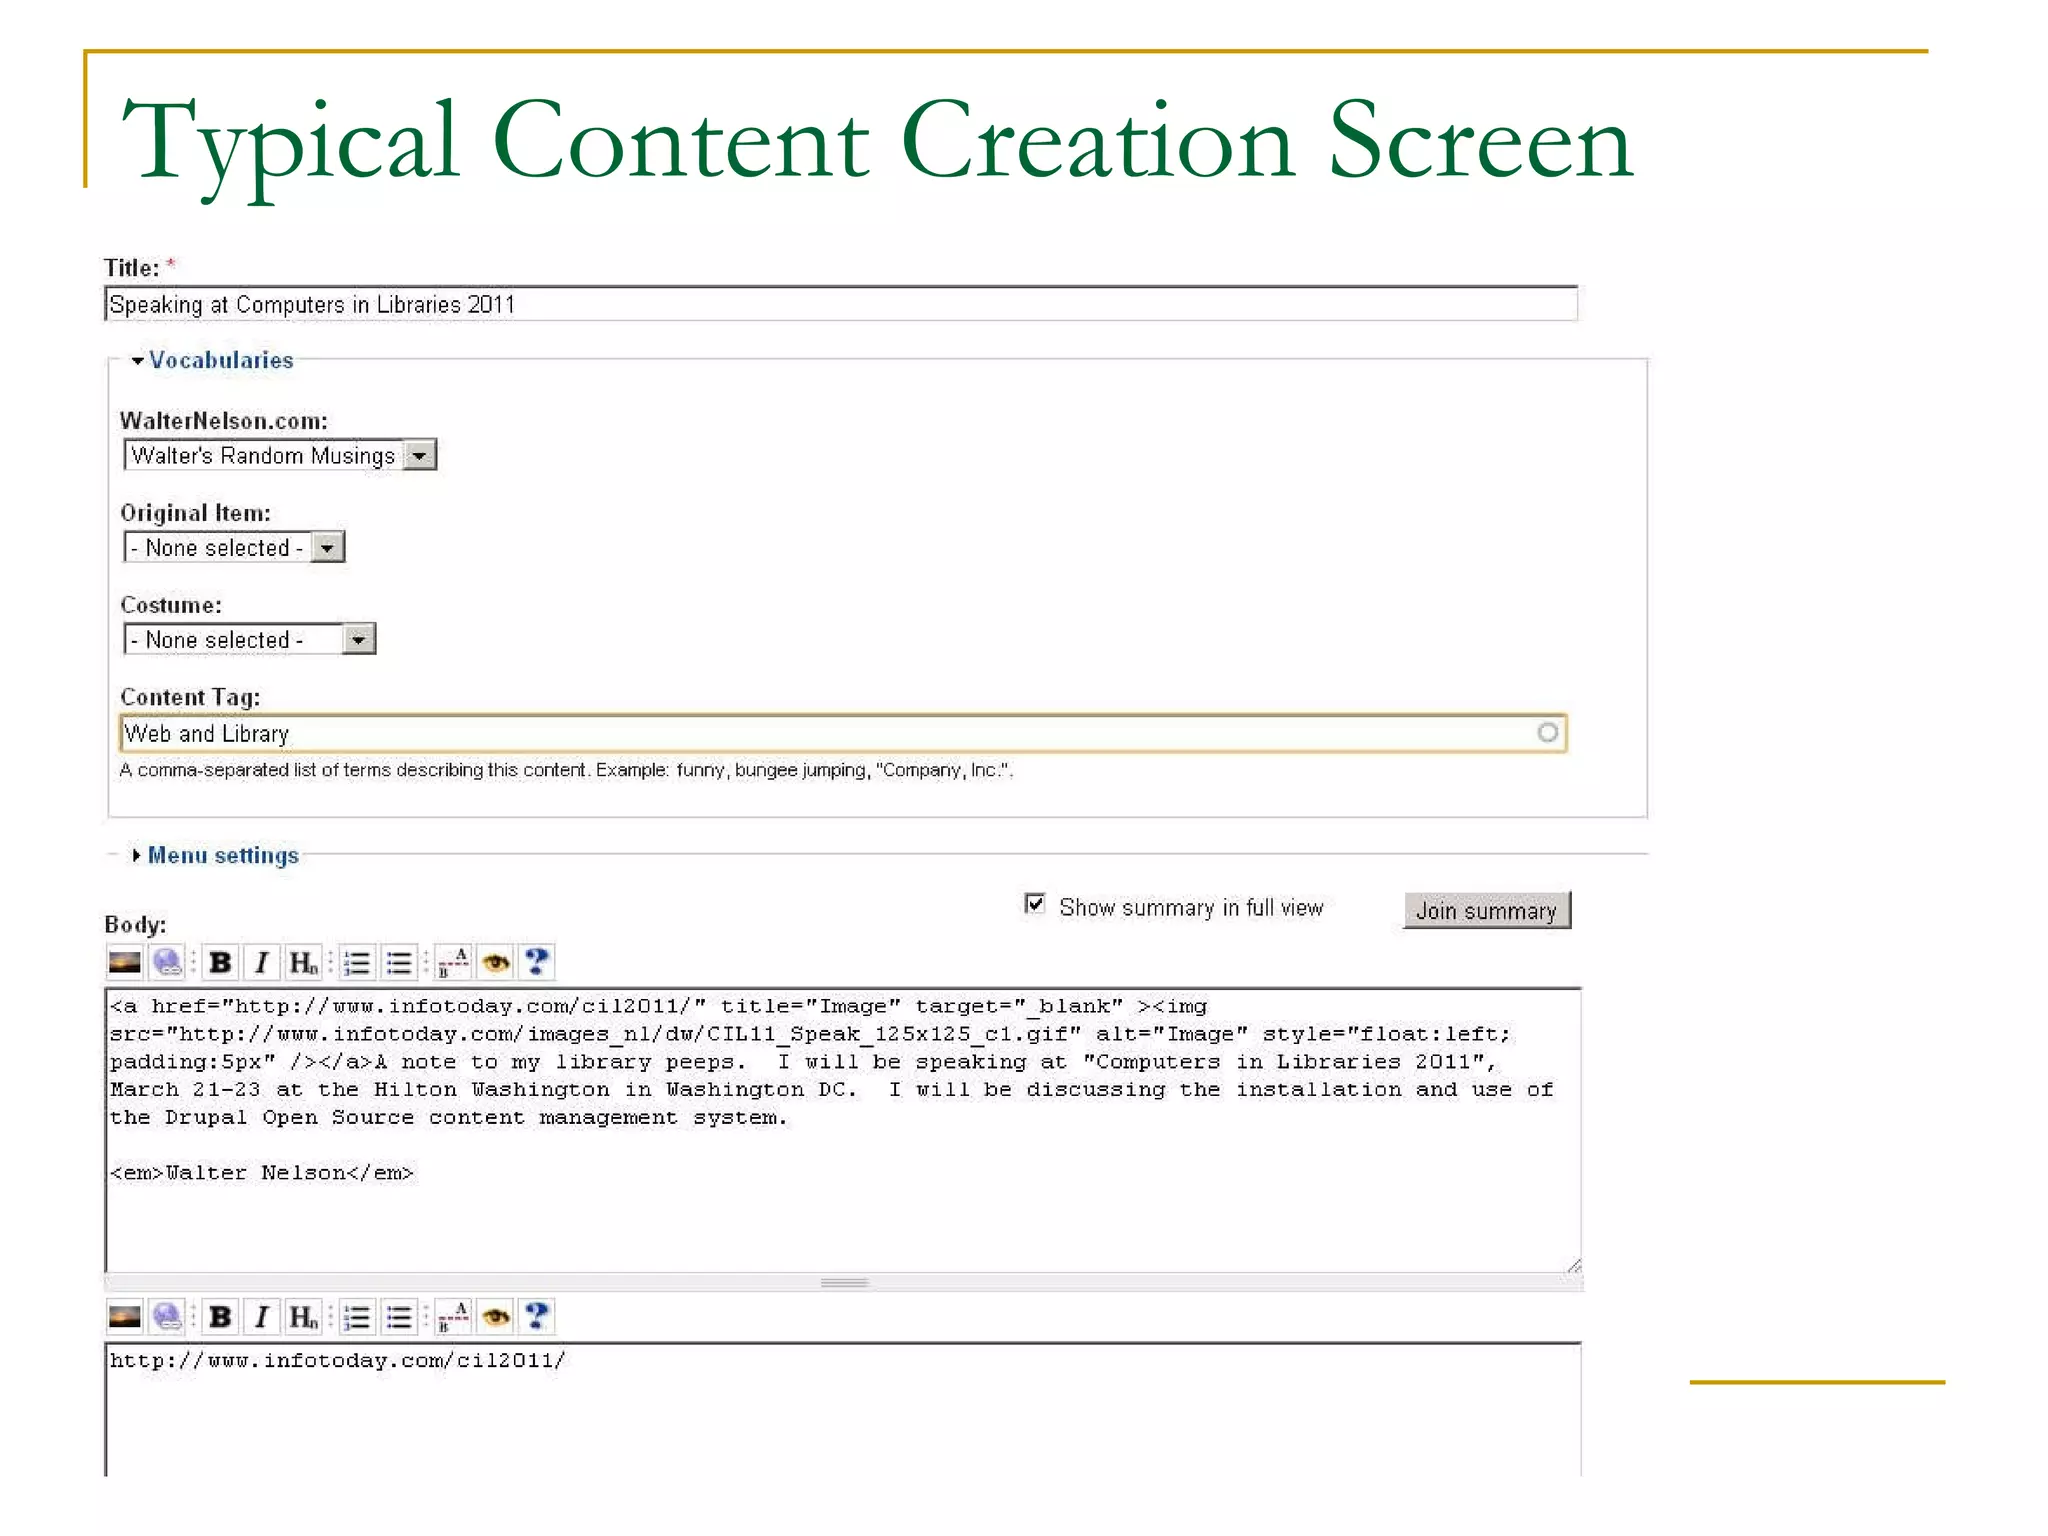Italic button in toolbar above HTML body text
The height and width of the screenshot is (1536, 2048).
tap(261, 962)
